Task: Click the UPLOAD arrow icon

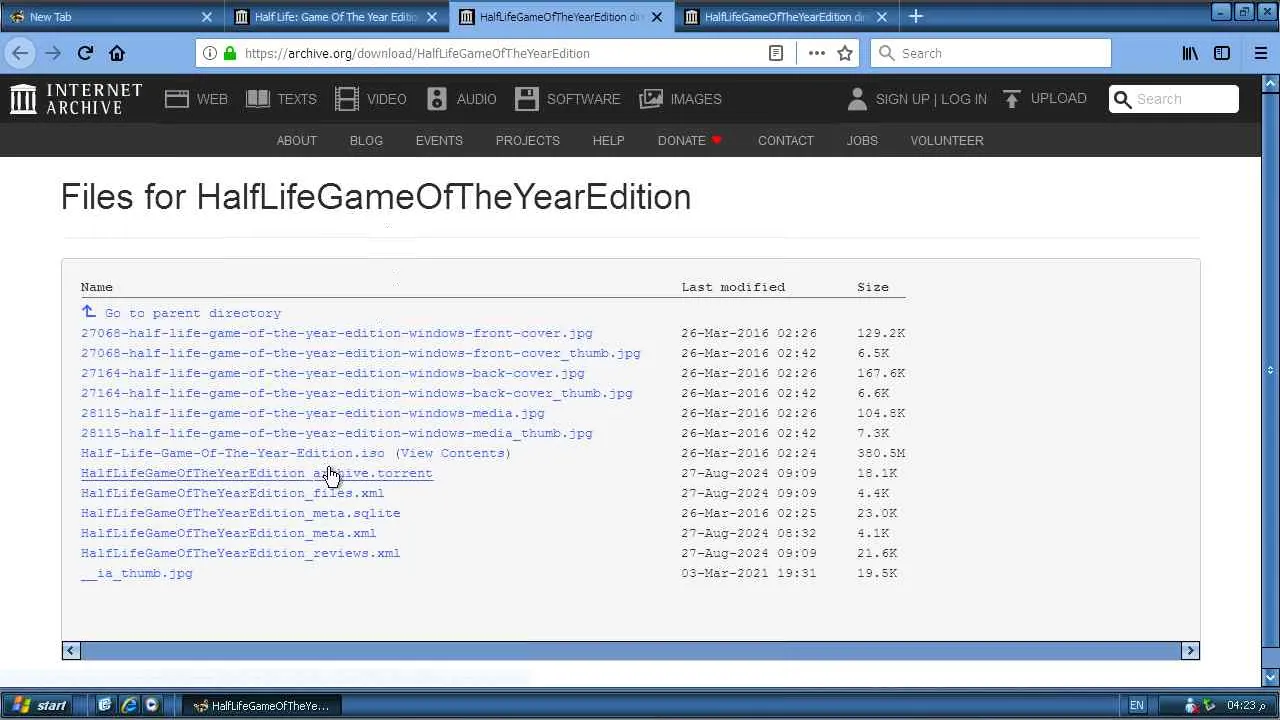Action: point(1012,99)
